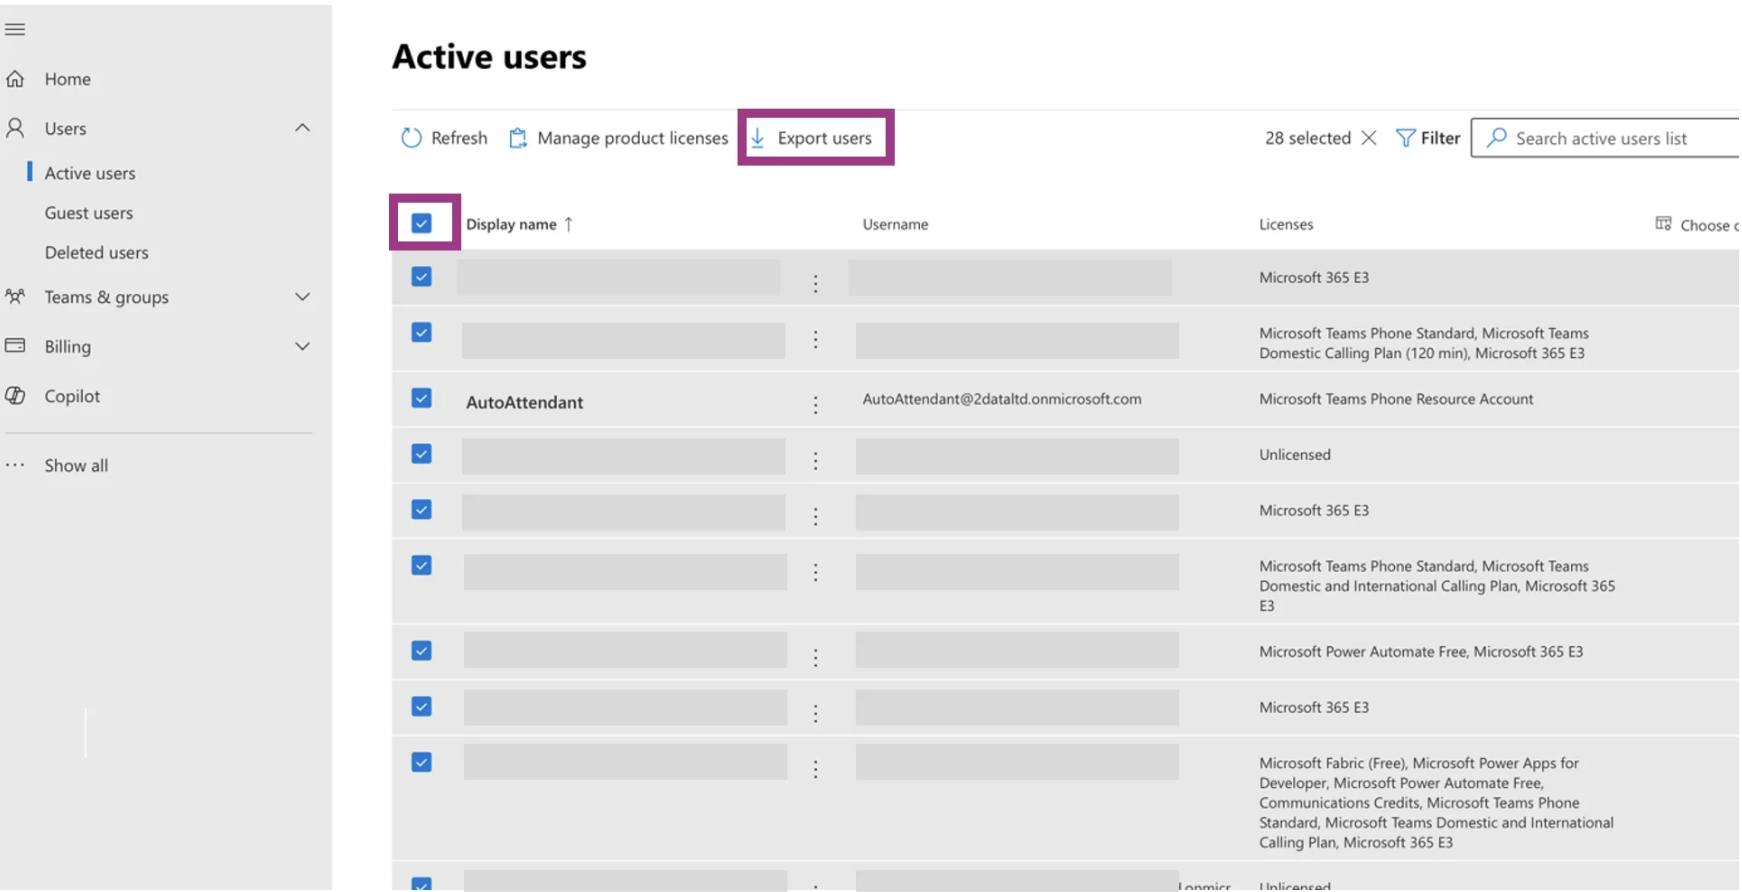
Task: Open more actions for Unlicensed user row
Action: tap(815, 460)
